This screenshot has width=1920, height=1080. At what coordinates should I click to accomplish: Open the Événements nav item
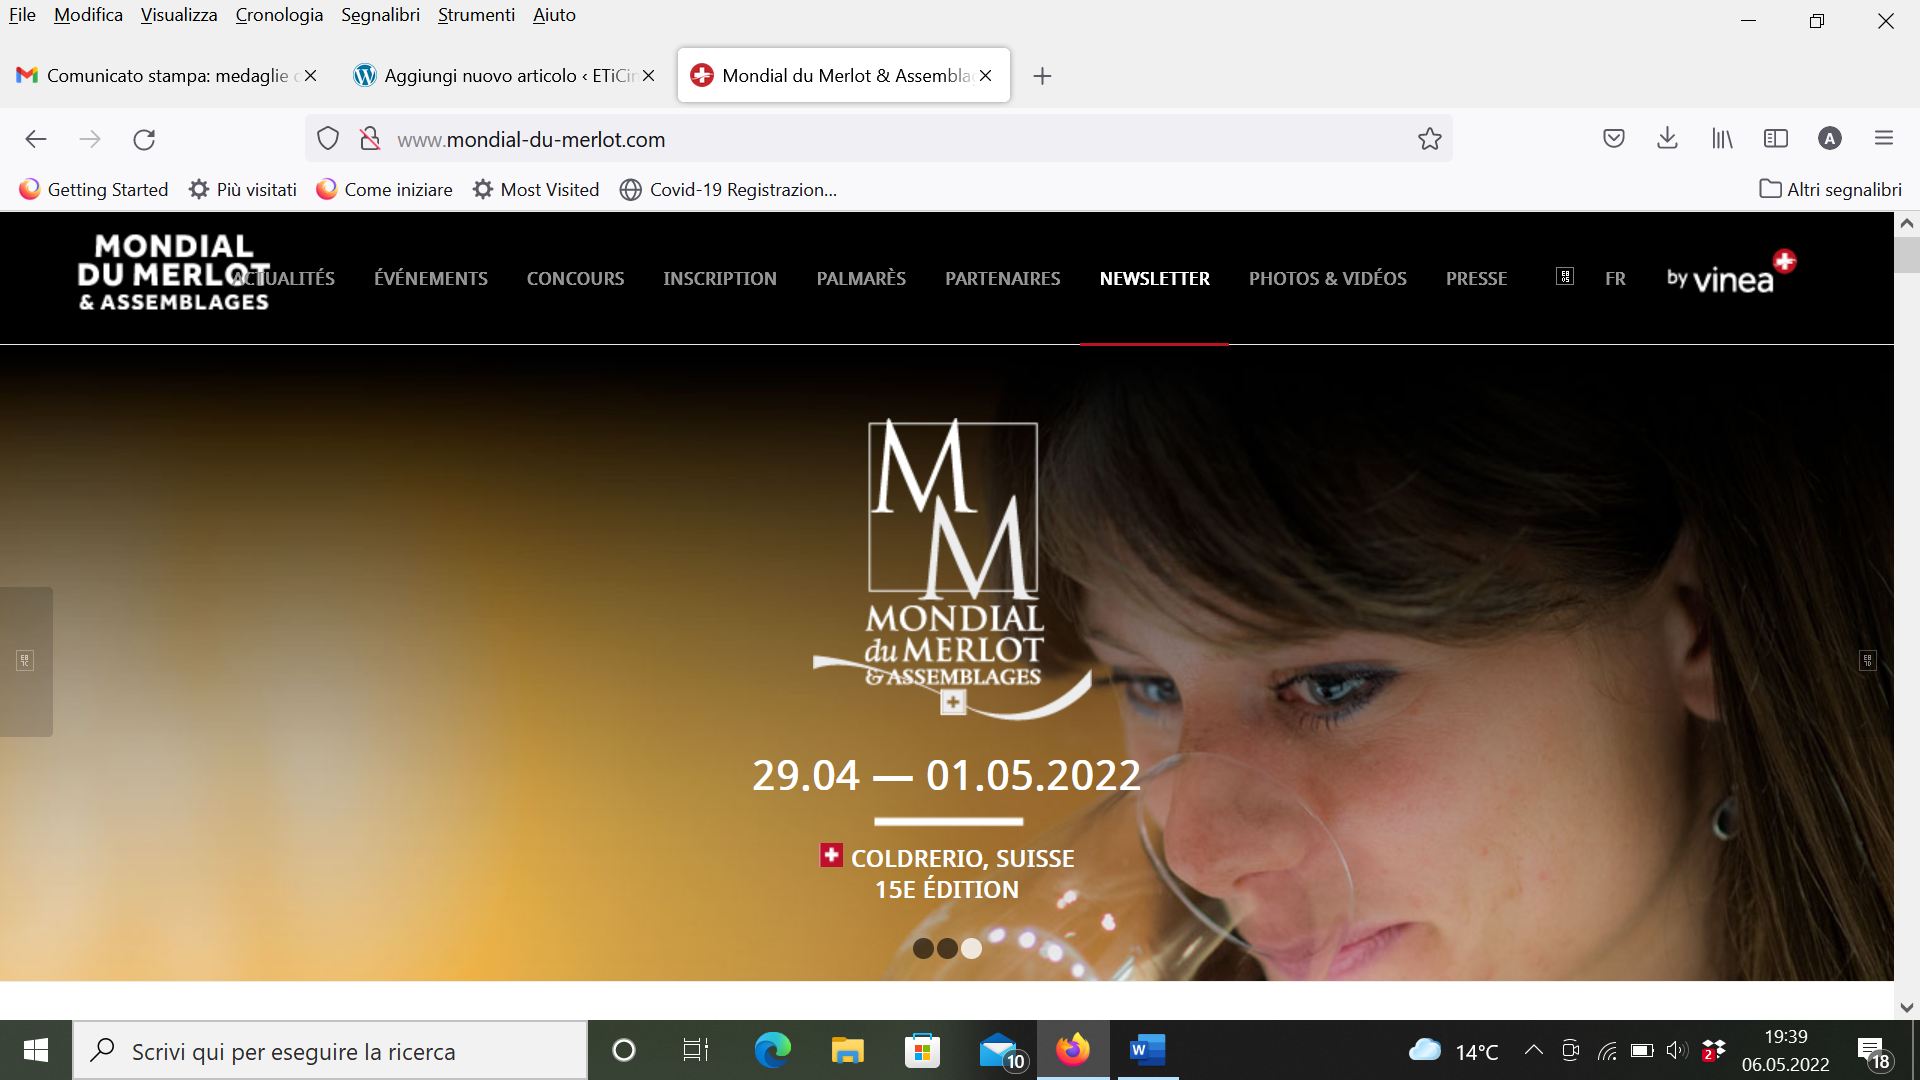[431, 279]
